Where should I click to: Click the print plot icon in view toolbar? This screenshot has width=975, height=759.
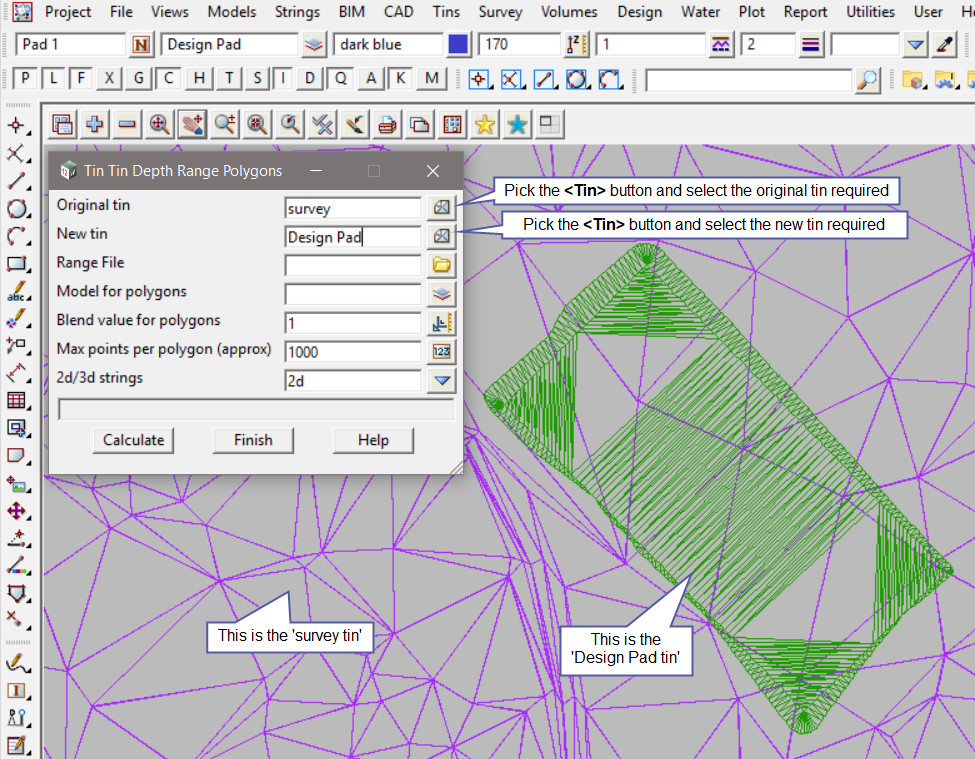pos(387,124)
